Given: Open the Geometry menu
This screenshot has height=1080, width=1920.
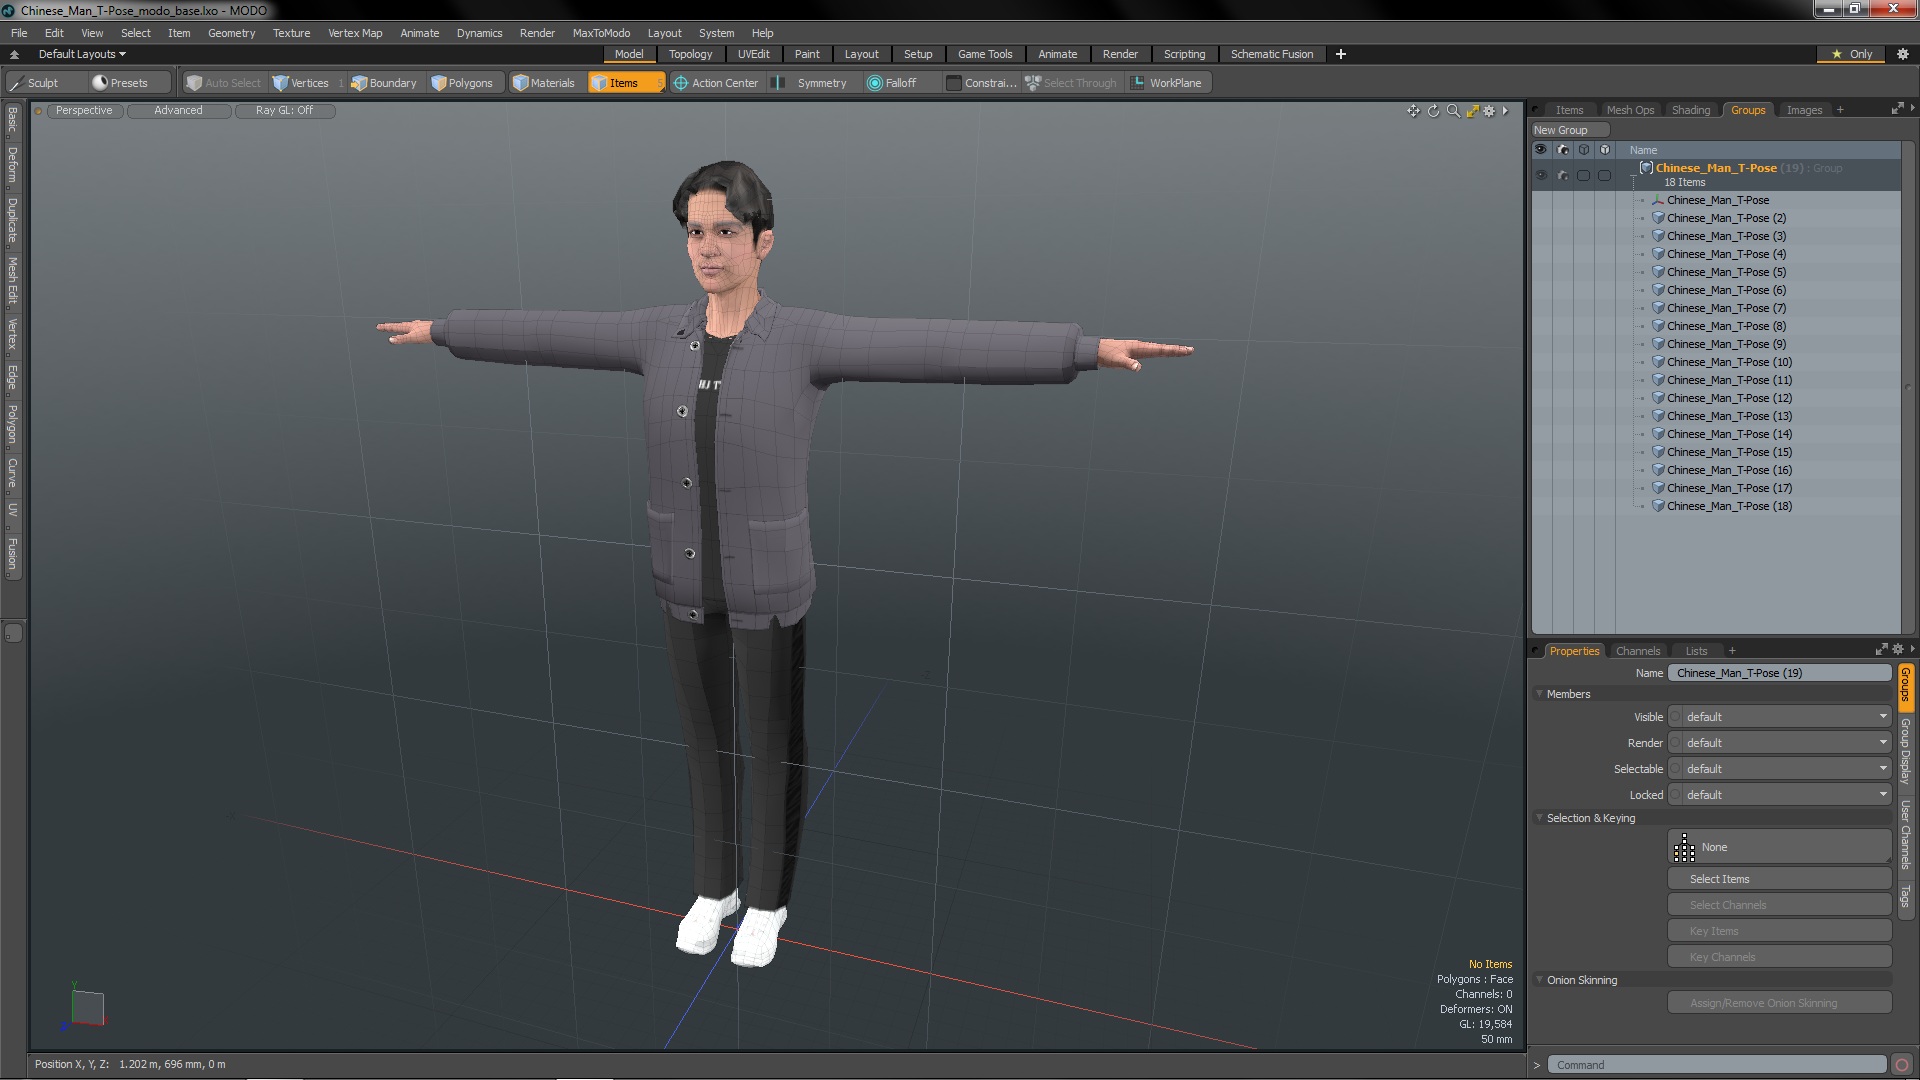Looking at the screenshot, I should pos(231,33).
